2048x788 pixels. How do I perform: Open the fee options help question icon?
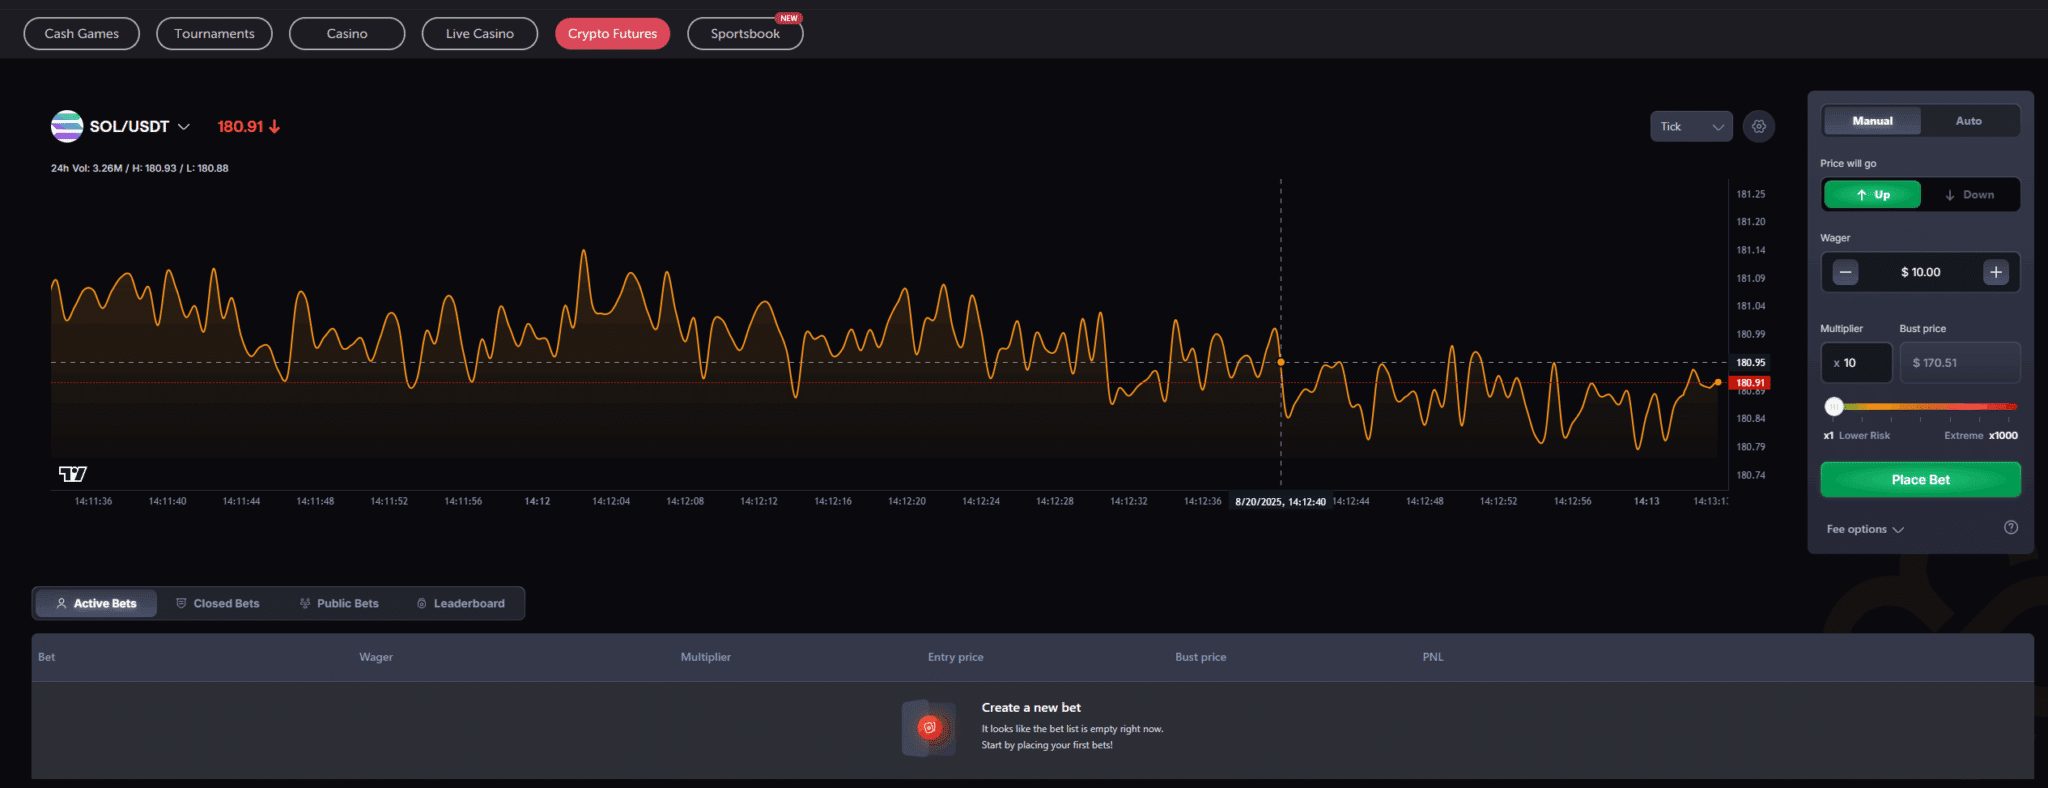tap(2010, 528)
